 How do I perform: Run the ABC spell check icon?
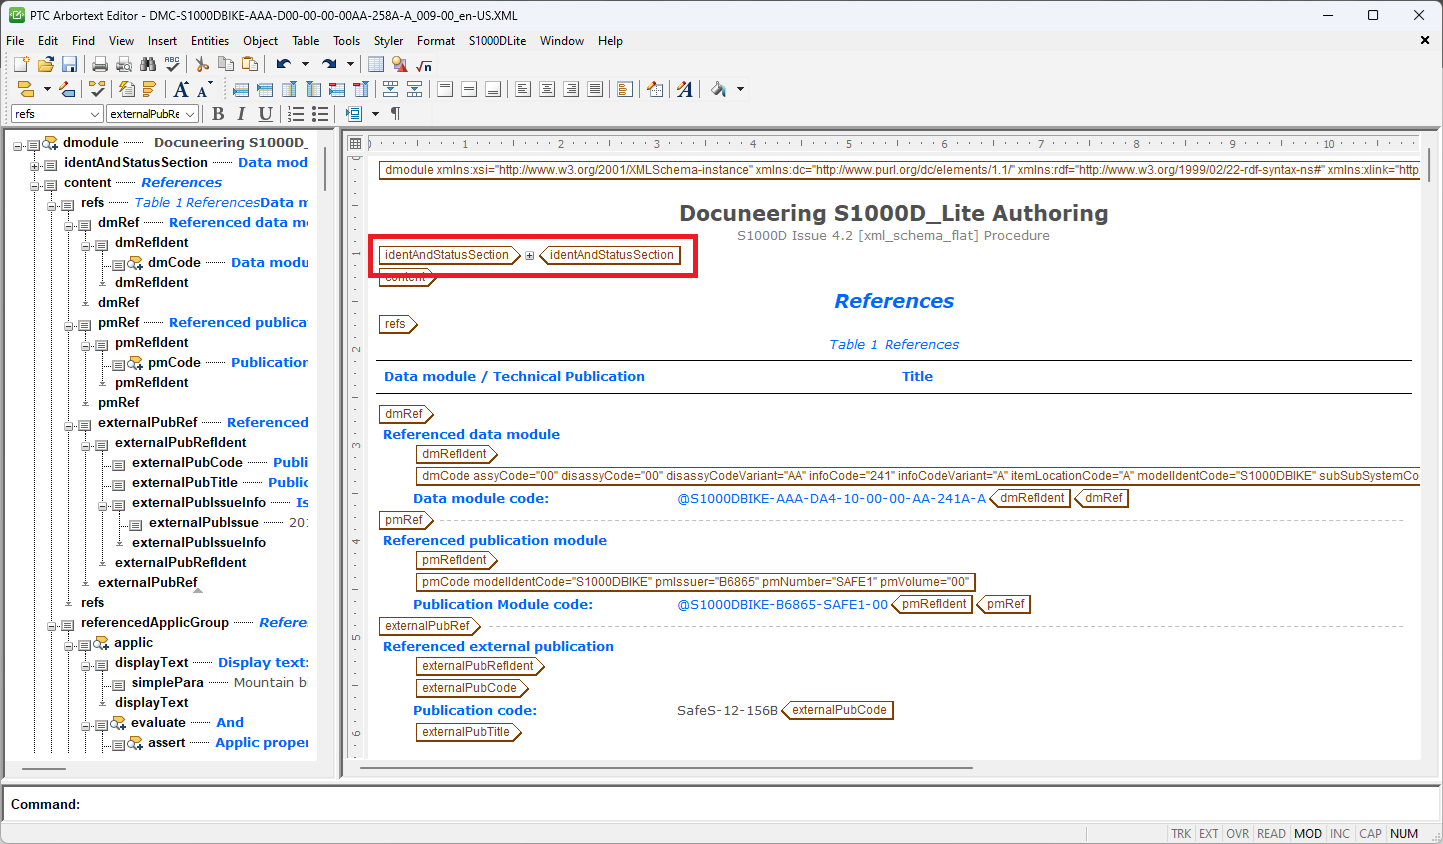[172, 64]
